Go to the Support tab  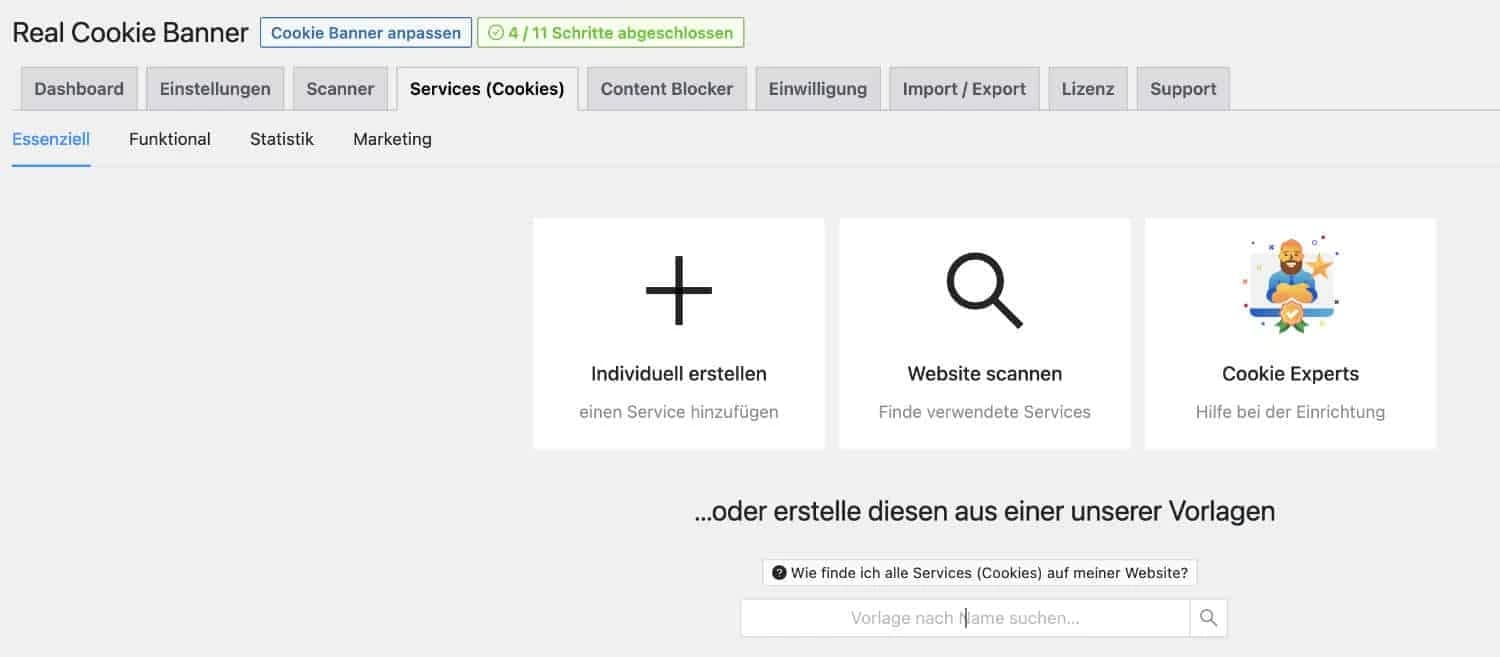[1182, 89]
